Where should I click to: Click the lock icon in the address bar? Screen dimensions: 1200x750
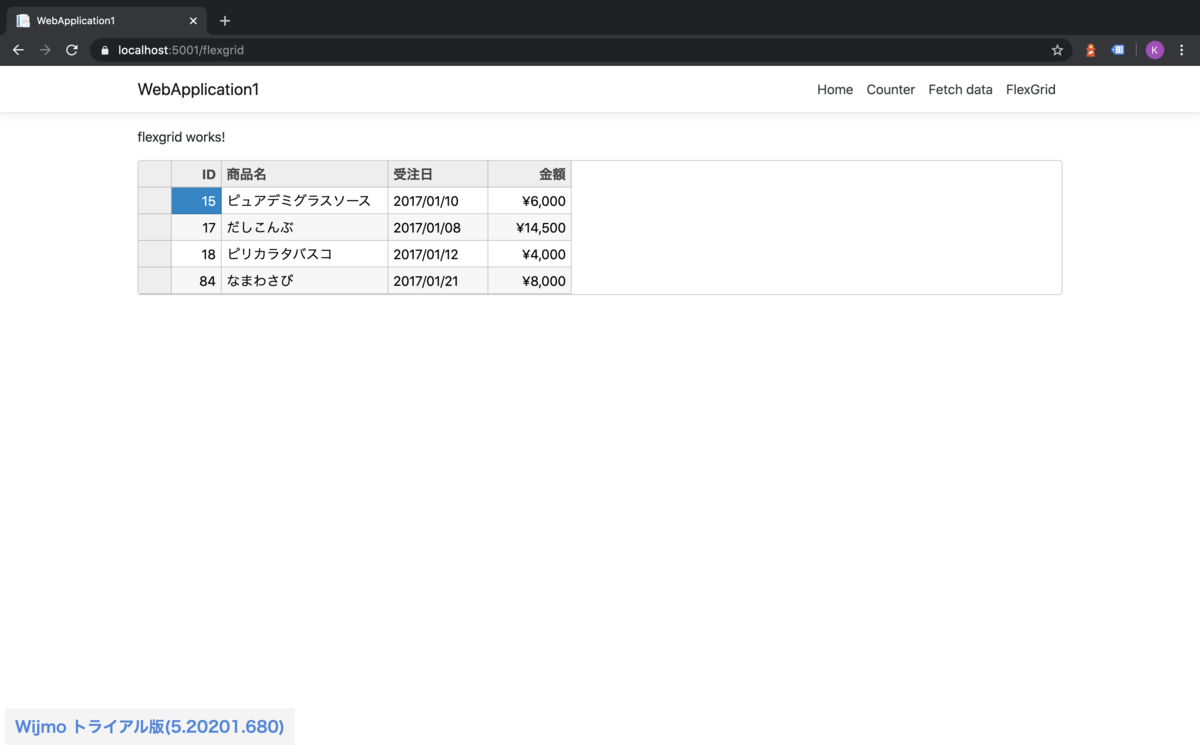pyautogui.click(x=104, y=50)
